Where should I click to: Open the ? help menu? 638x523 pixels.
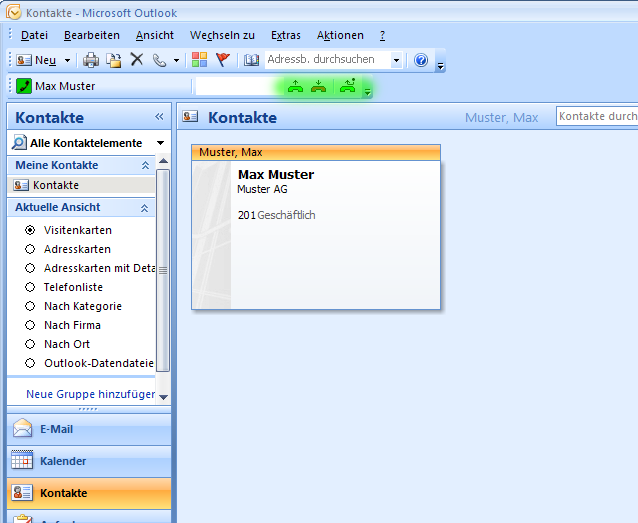(382, 35)
